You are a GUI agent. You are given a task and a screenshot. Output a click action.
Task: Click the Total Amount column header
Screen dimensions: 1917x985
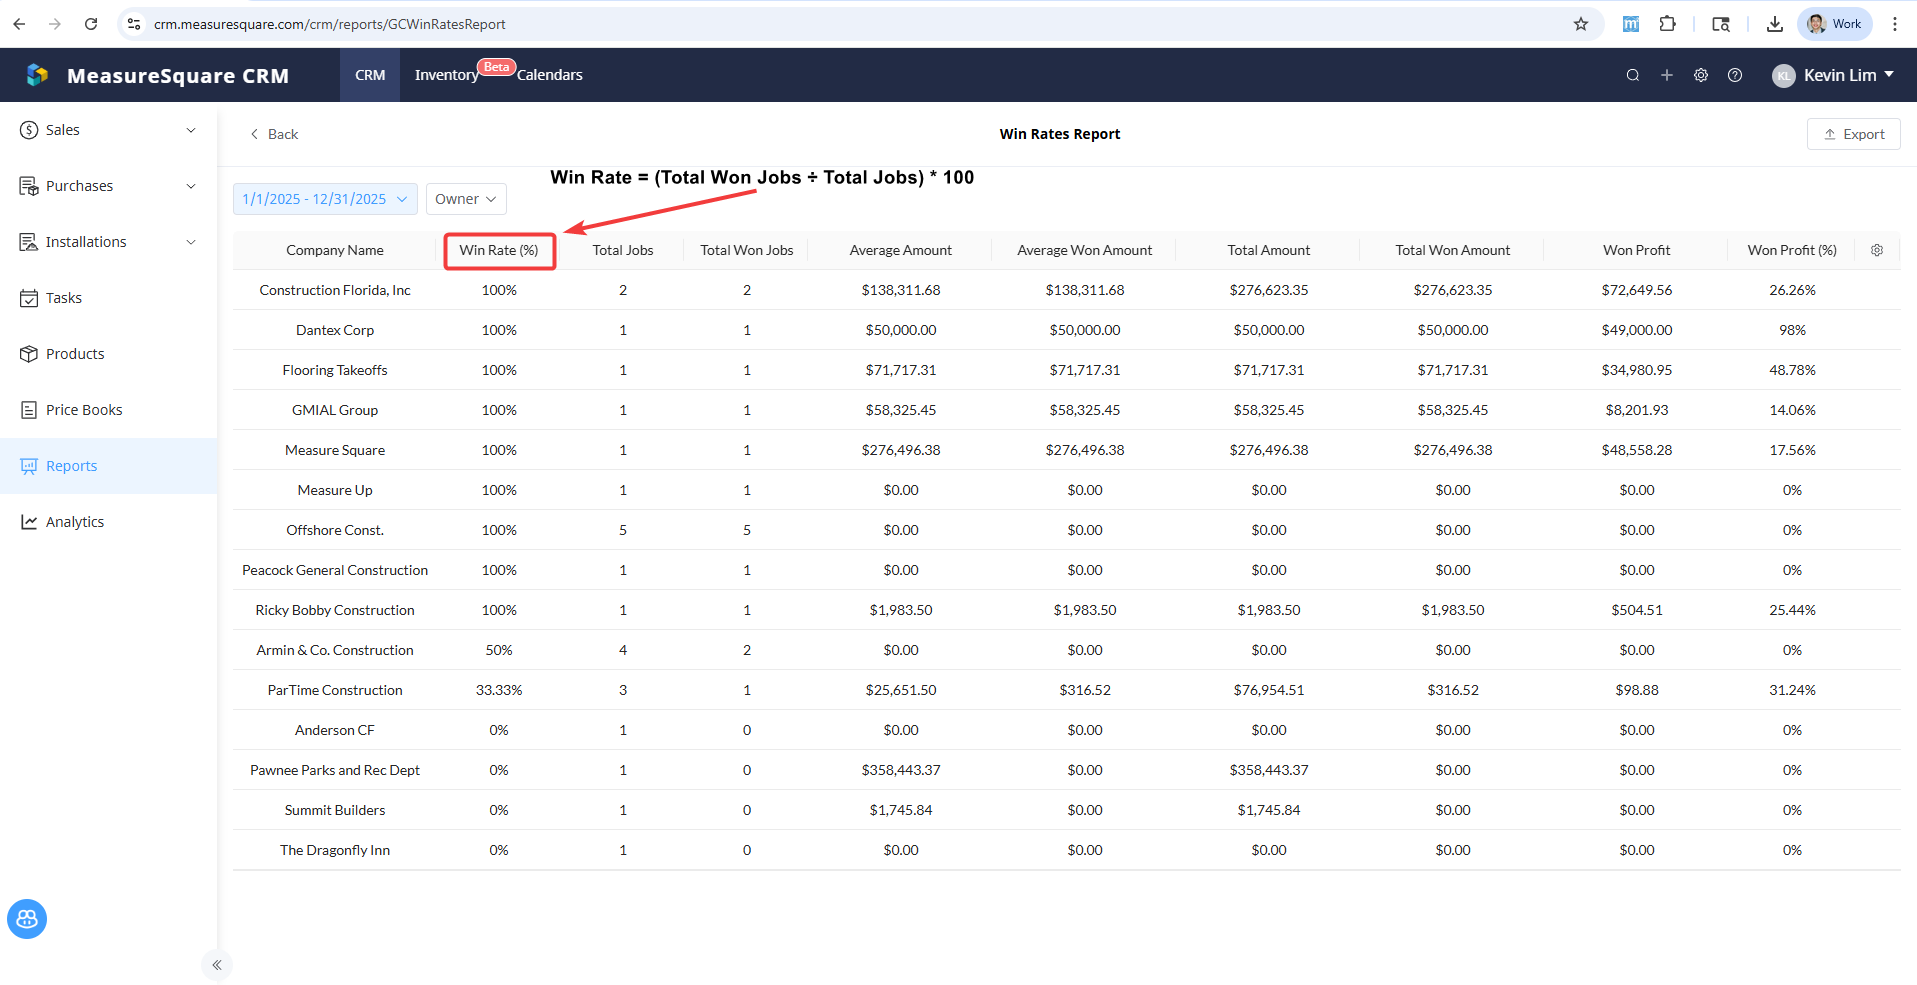click(1269, 250)
